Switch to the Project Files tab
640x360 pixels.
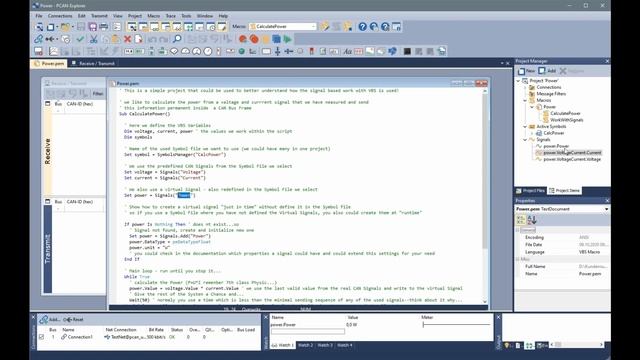pyautogui.click(x=530, y=191)
